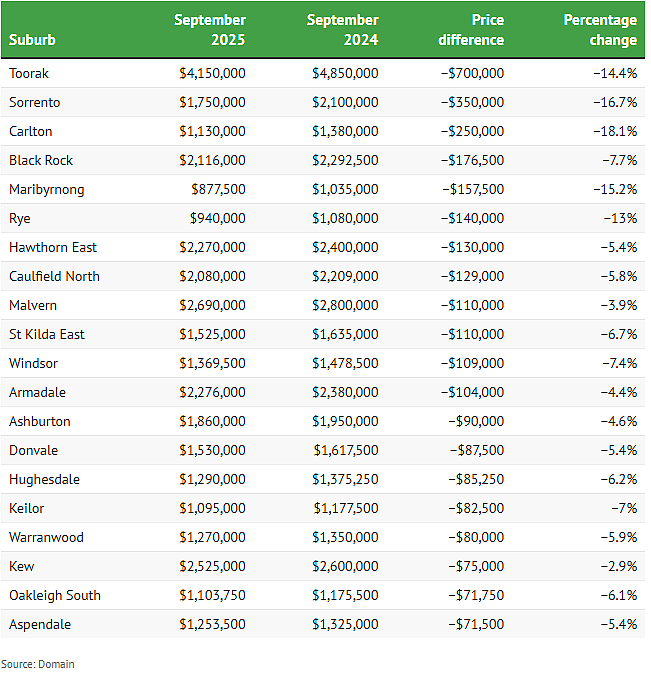
Task: Click Armadale's $2,276,000 price
Action: (x=213, y=392)
